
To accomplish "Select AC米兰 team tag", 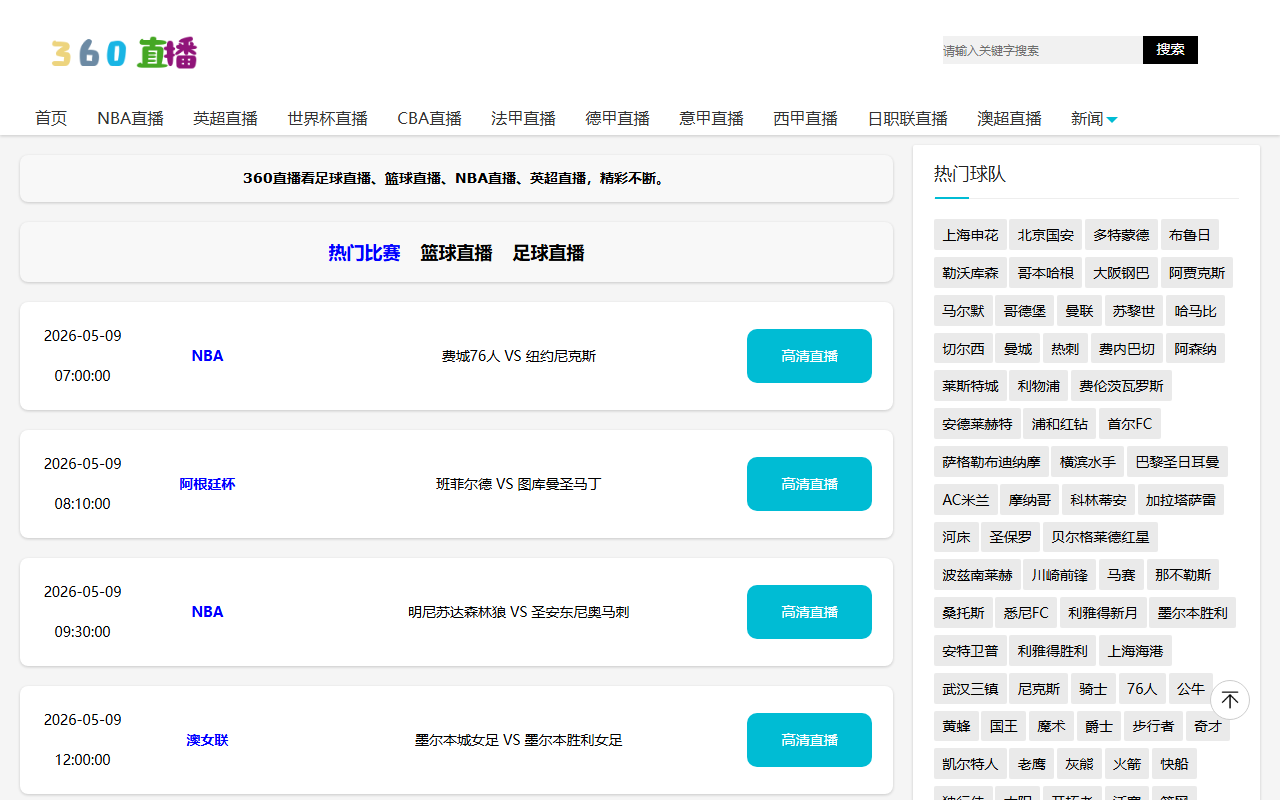I will pyautogui.click(x=966, y=500).
